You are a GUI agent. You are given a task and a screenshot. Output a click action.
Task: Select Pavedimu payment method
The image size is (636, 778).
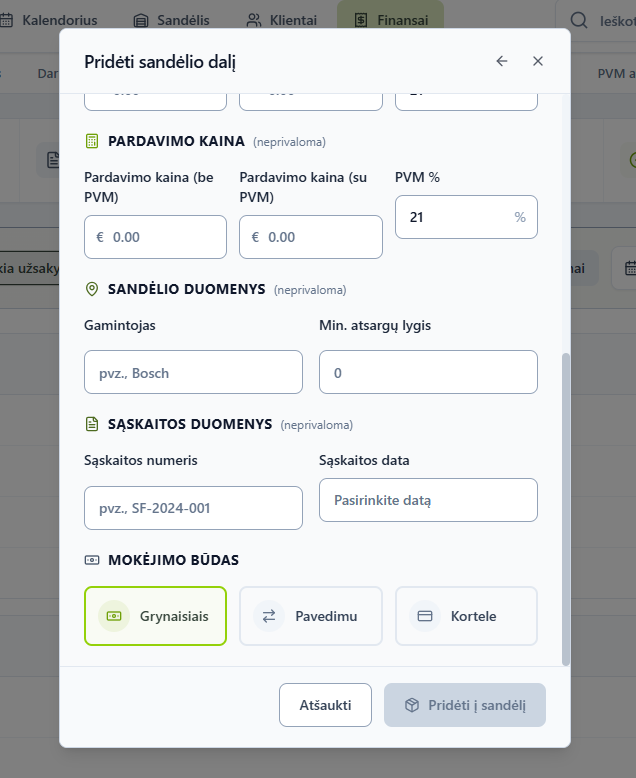coord(311,616)
